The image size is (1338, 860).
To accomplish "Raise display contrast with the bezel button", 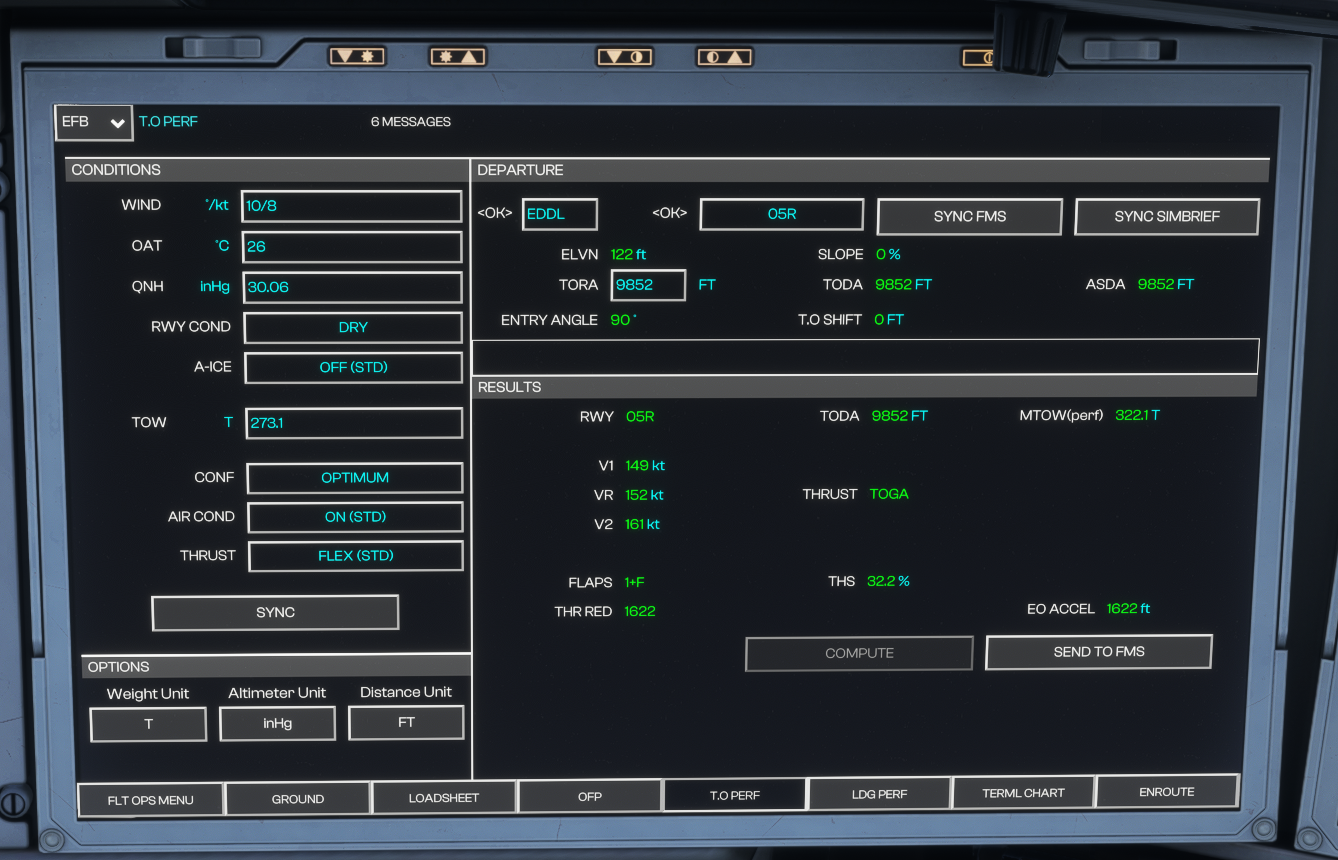I will (724, 57).
